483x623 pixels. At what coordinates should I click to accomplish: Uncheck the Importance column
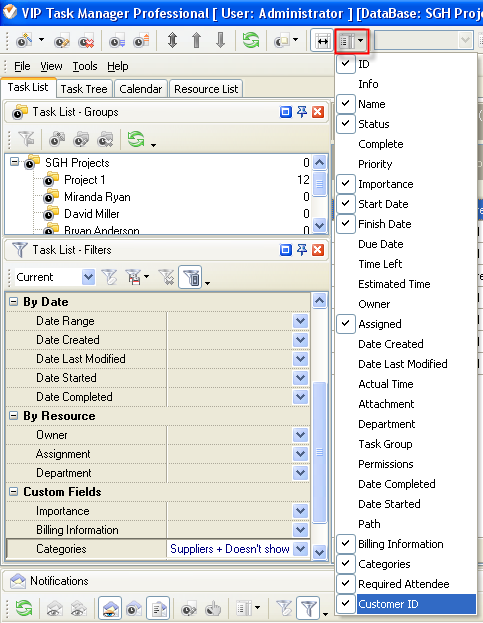pyautogui.click(x=346, y=184)
